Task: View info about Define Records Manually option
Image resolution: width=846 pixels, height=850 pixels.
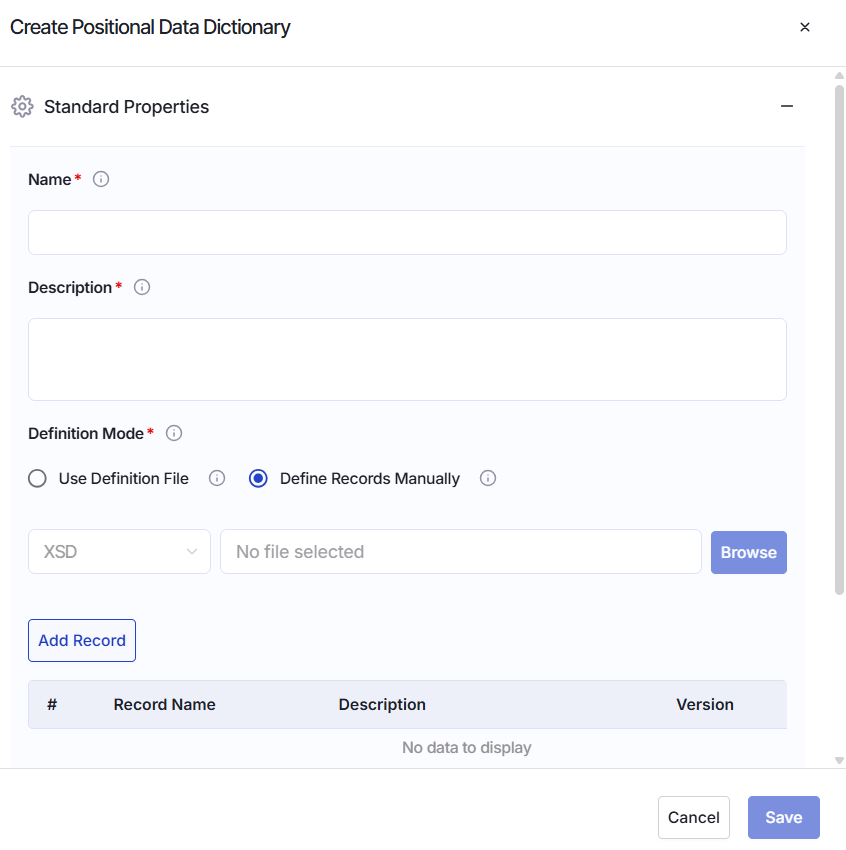Action: 488,478
